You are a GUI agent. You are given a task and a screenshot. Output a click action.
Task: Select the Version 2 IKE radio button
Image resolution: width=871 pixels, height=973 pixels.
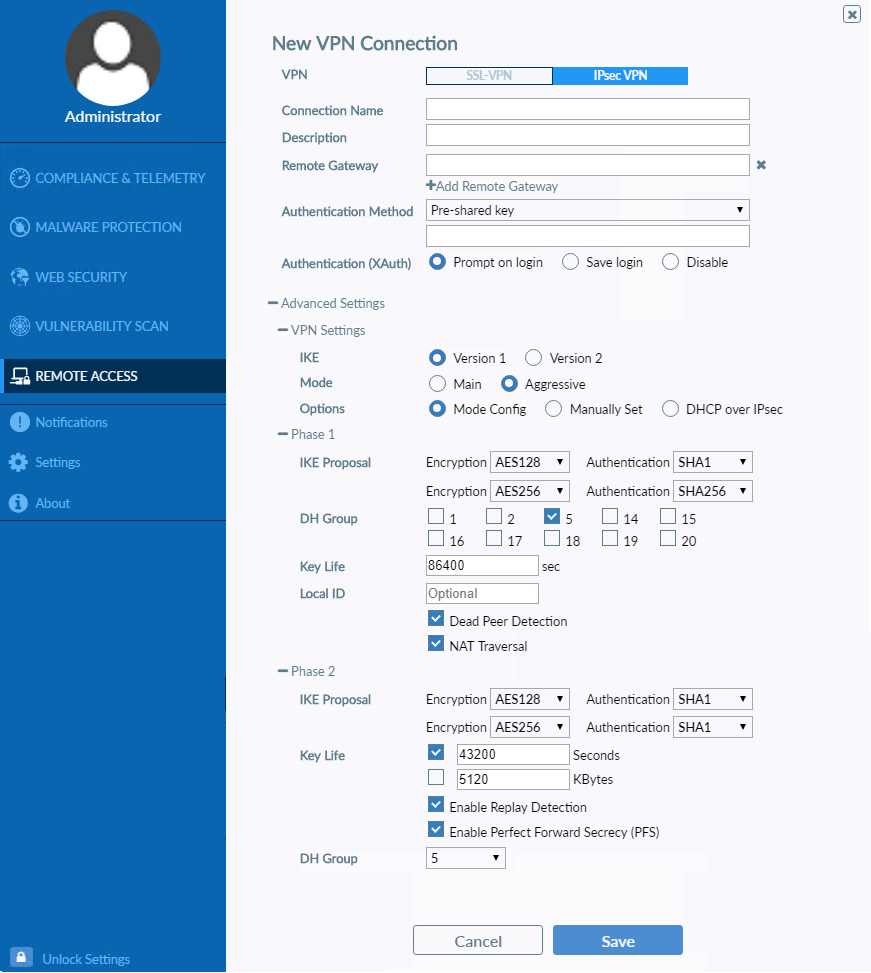pos(533,357)
